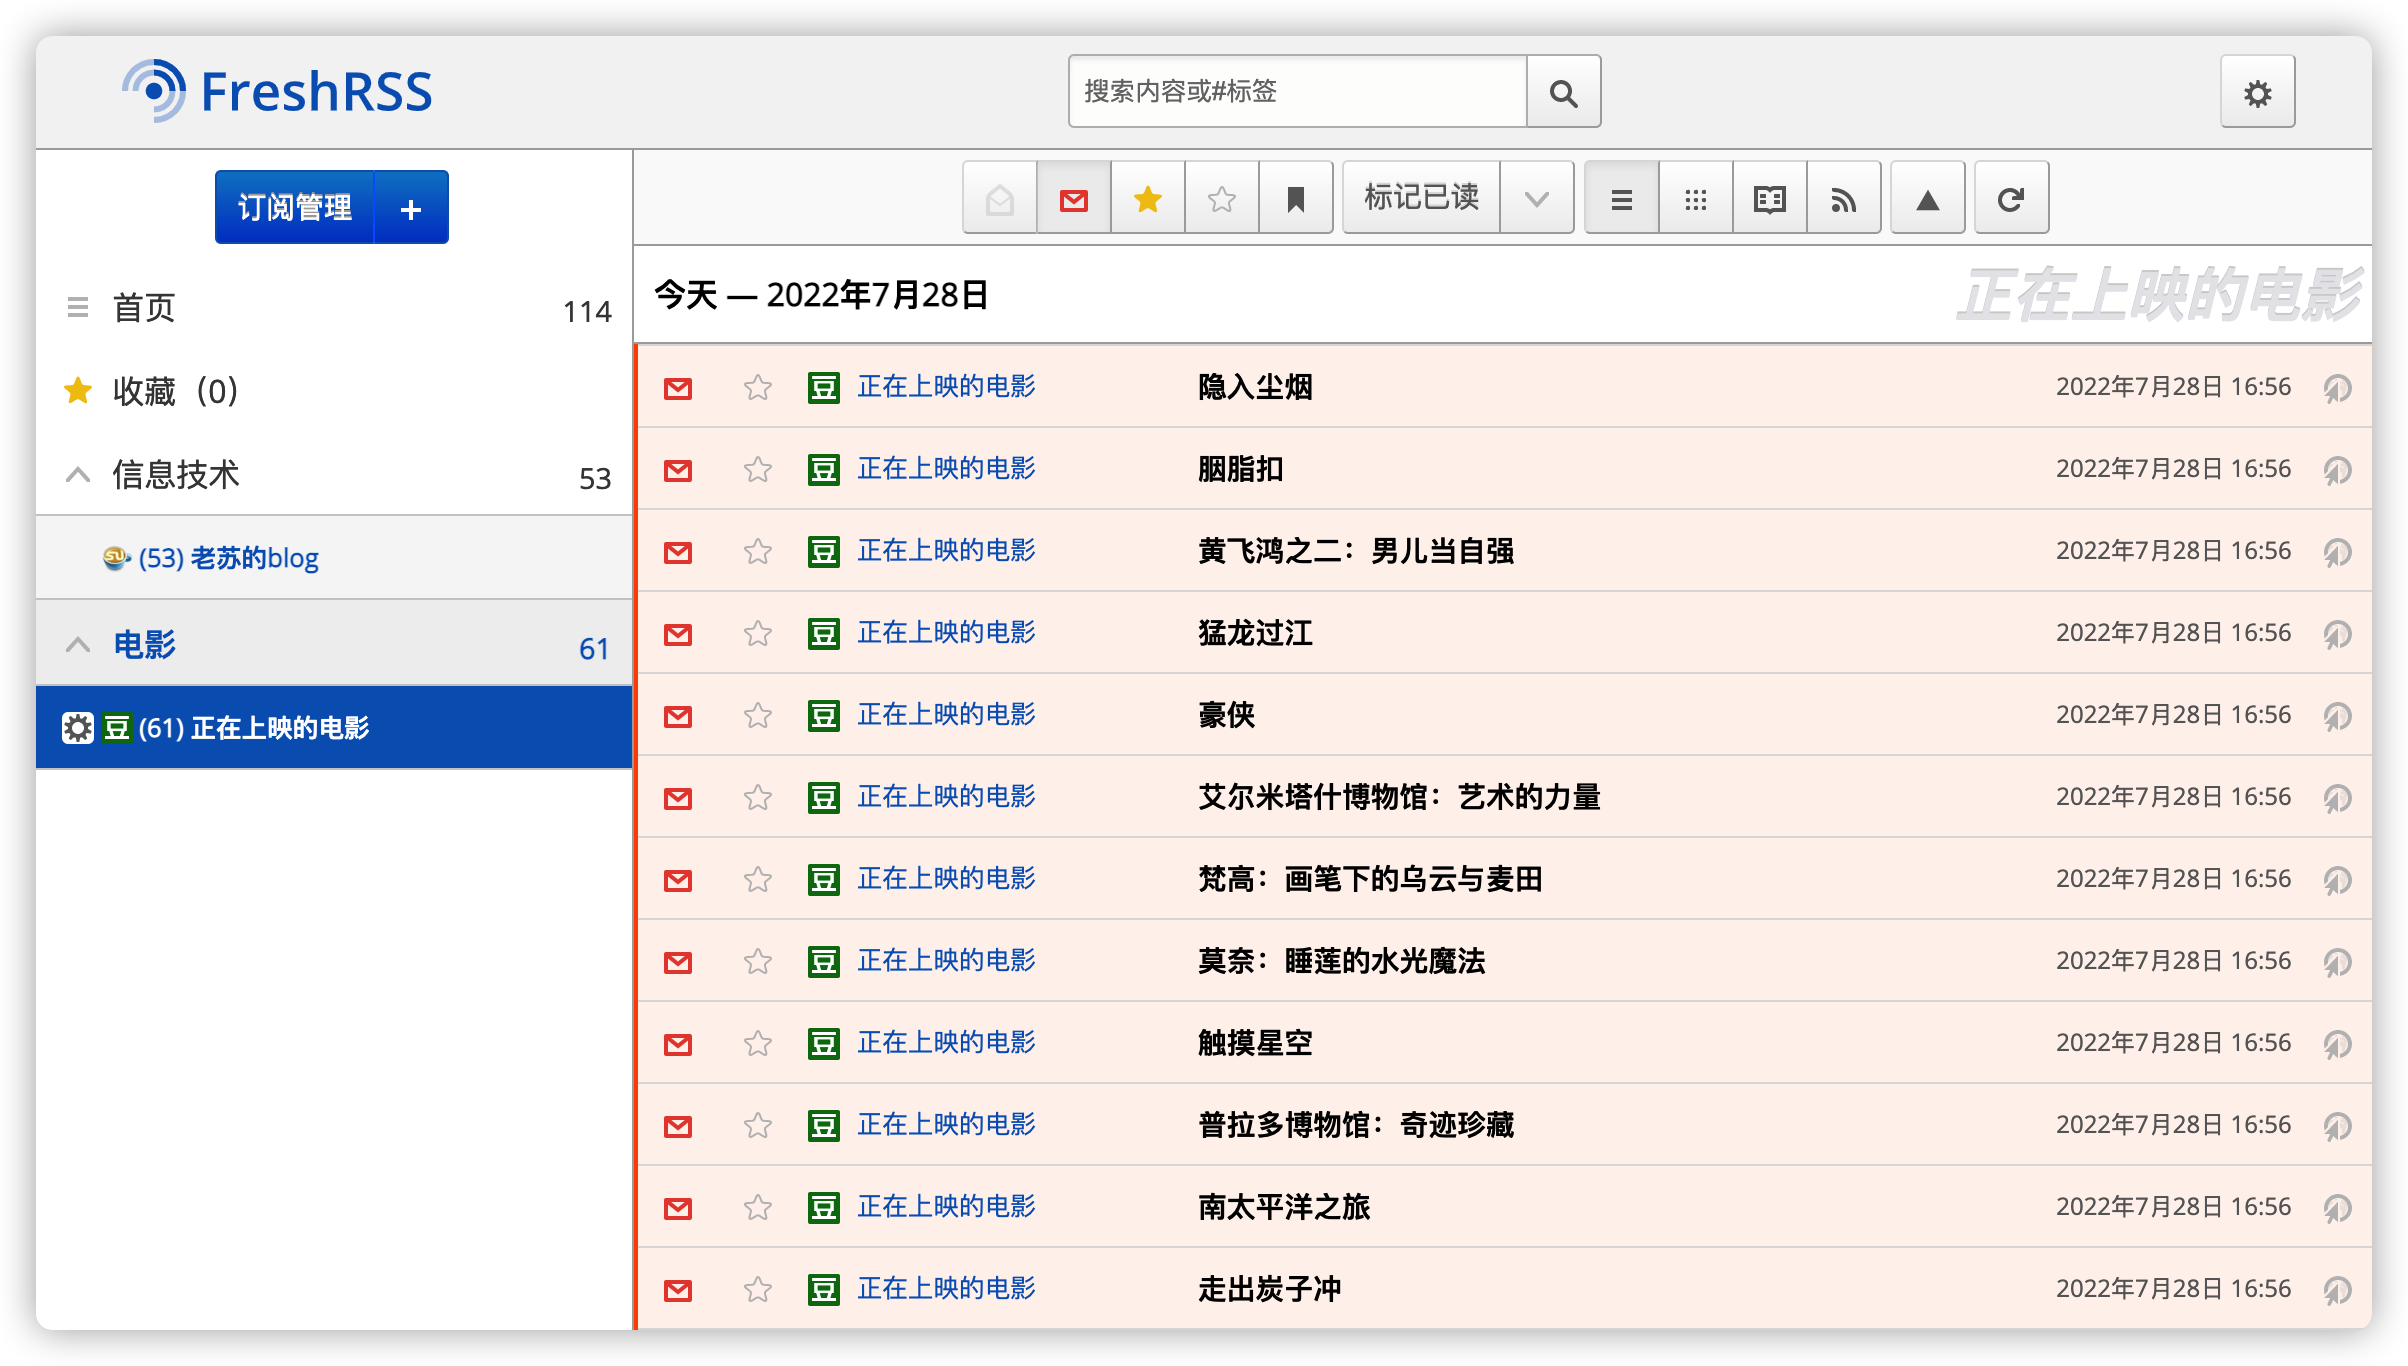Open settings gear in the header
The image size is (2408, 1366).
[2257, 93]
